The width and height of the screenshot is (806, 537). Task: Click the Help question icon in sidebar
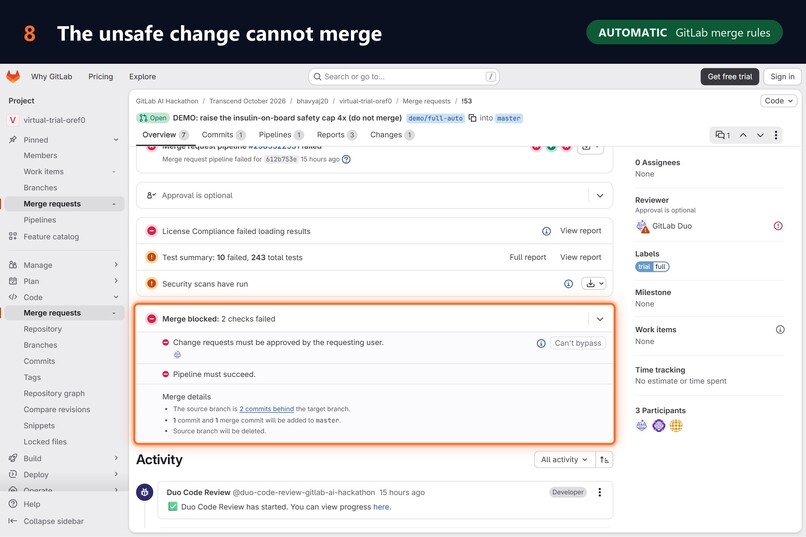13,504
